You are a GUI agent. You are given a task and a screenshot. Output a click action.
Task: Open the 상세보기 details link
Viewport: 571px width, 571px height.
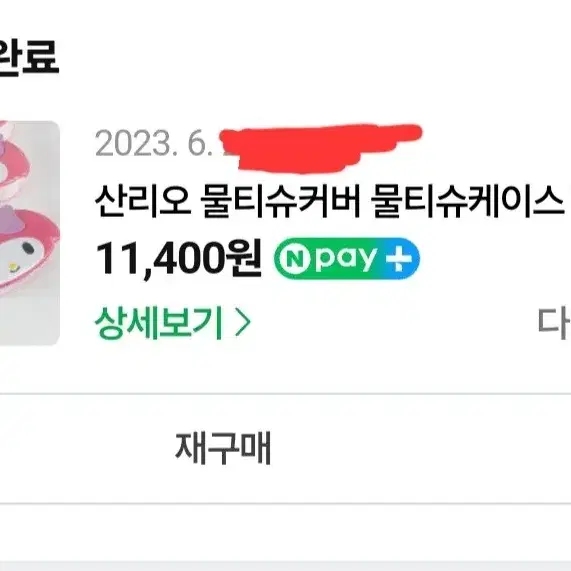tap(173, 323)
